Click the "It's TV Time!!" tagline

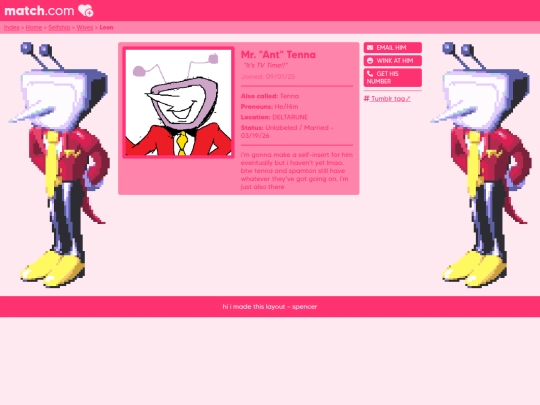point(265,65)
